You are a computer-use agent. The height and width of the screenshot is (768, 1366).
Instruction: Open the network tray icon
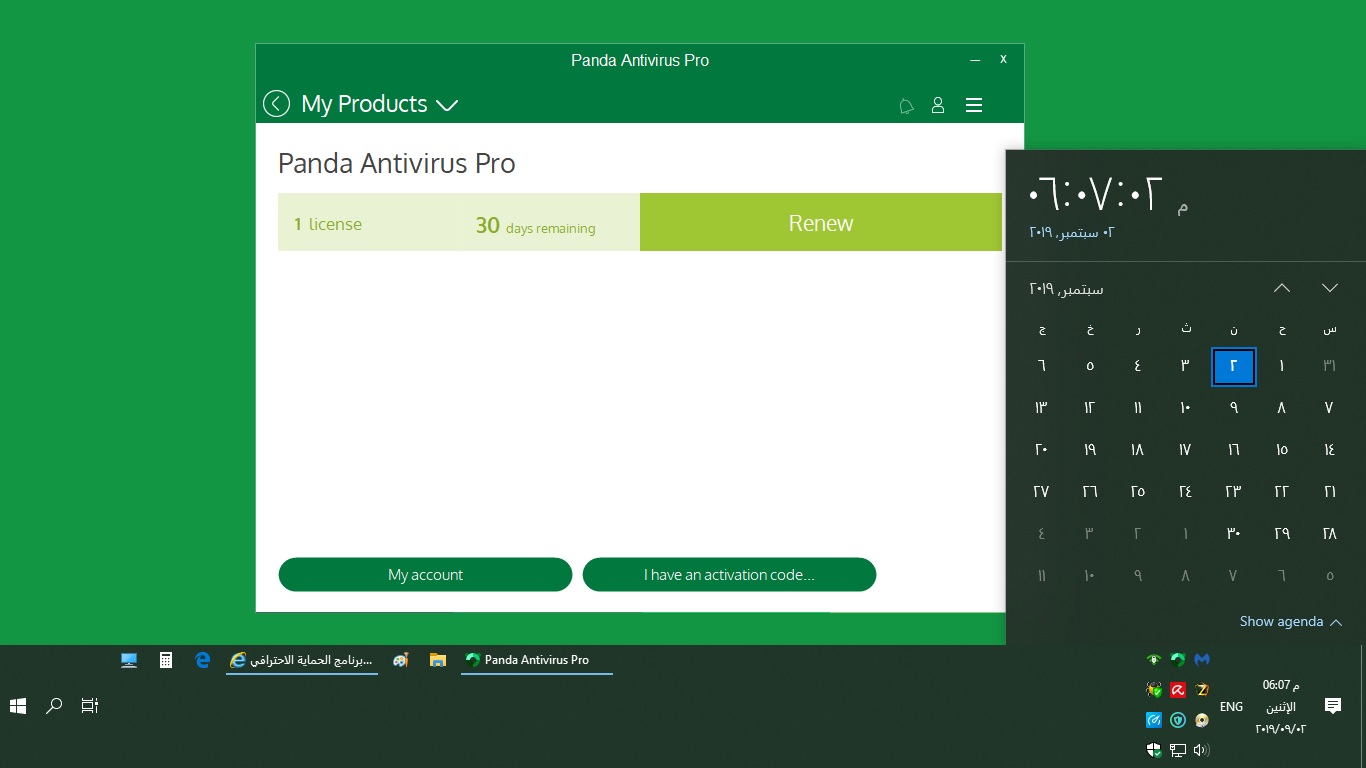click(1178, 750)
